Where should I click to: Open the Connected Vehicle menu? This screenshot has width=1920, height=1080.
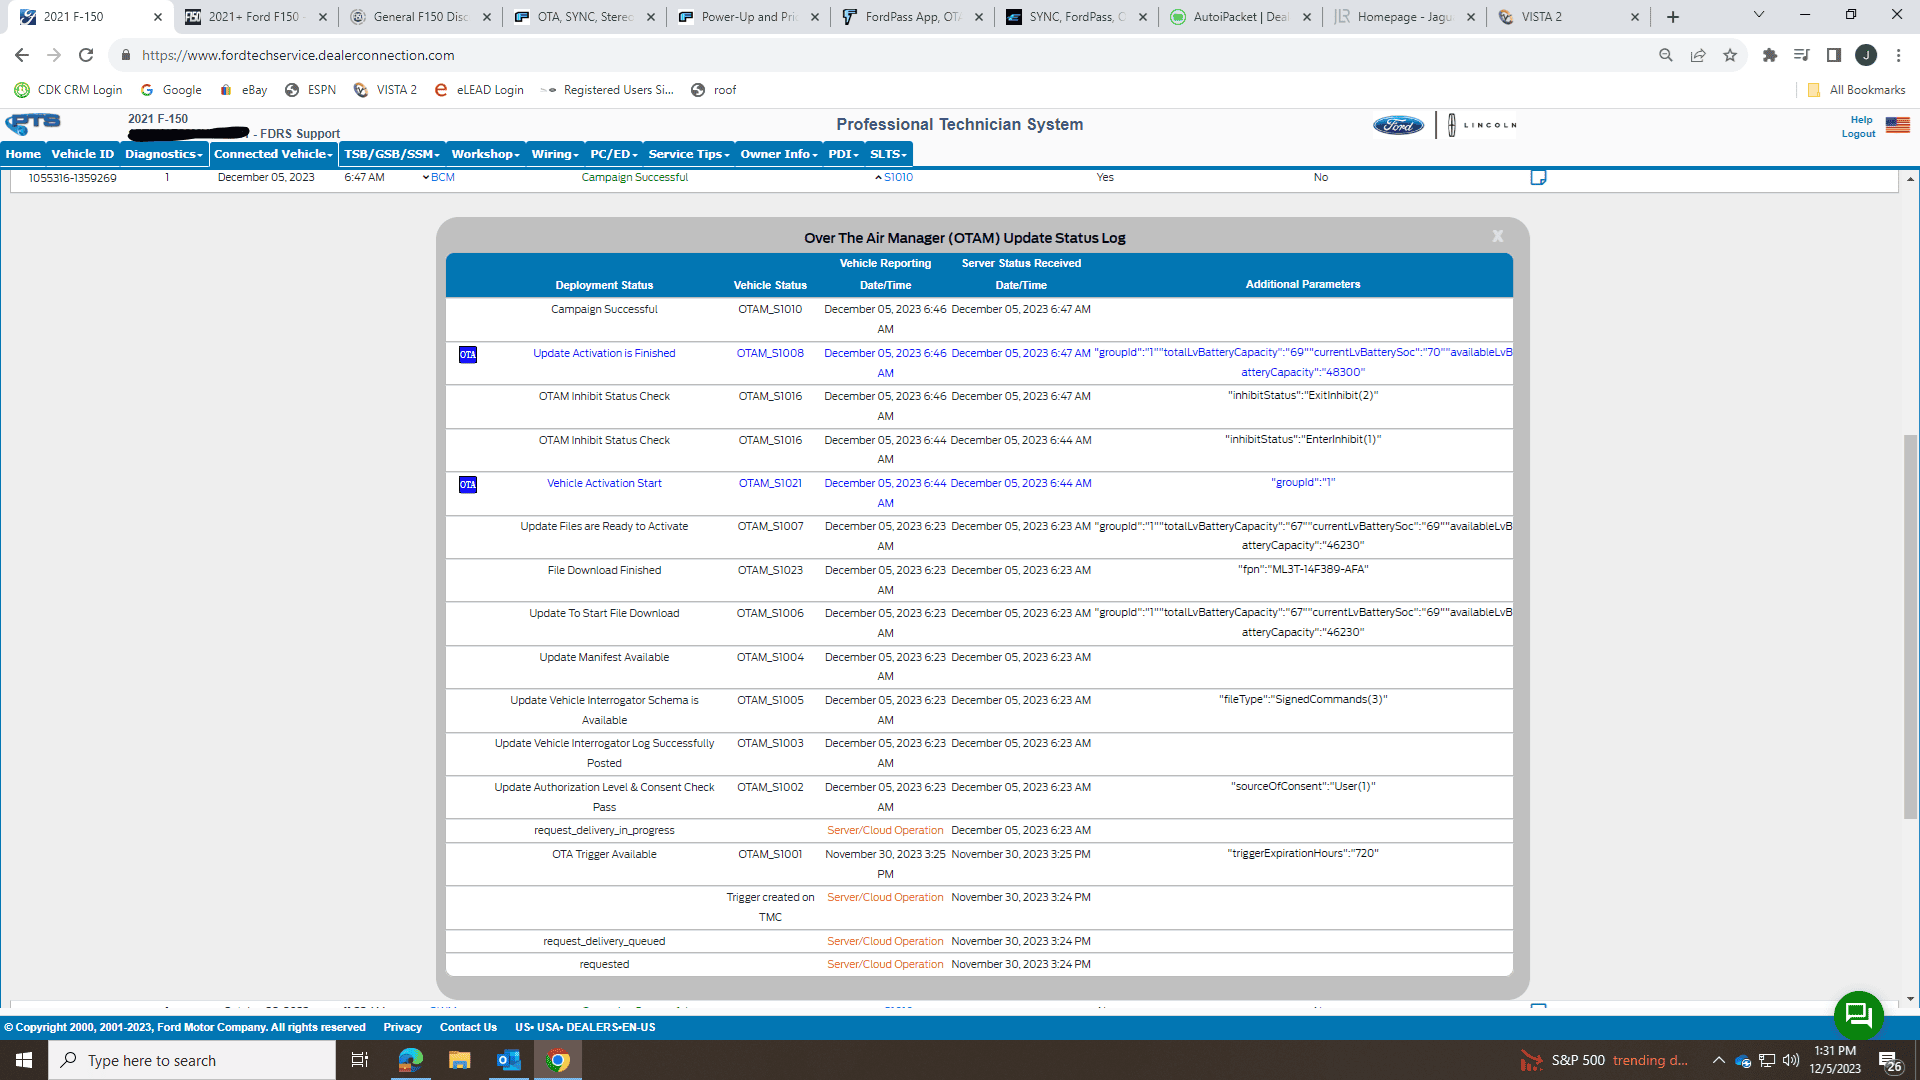pyautogui.click(x=272, y=154)
